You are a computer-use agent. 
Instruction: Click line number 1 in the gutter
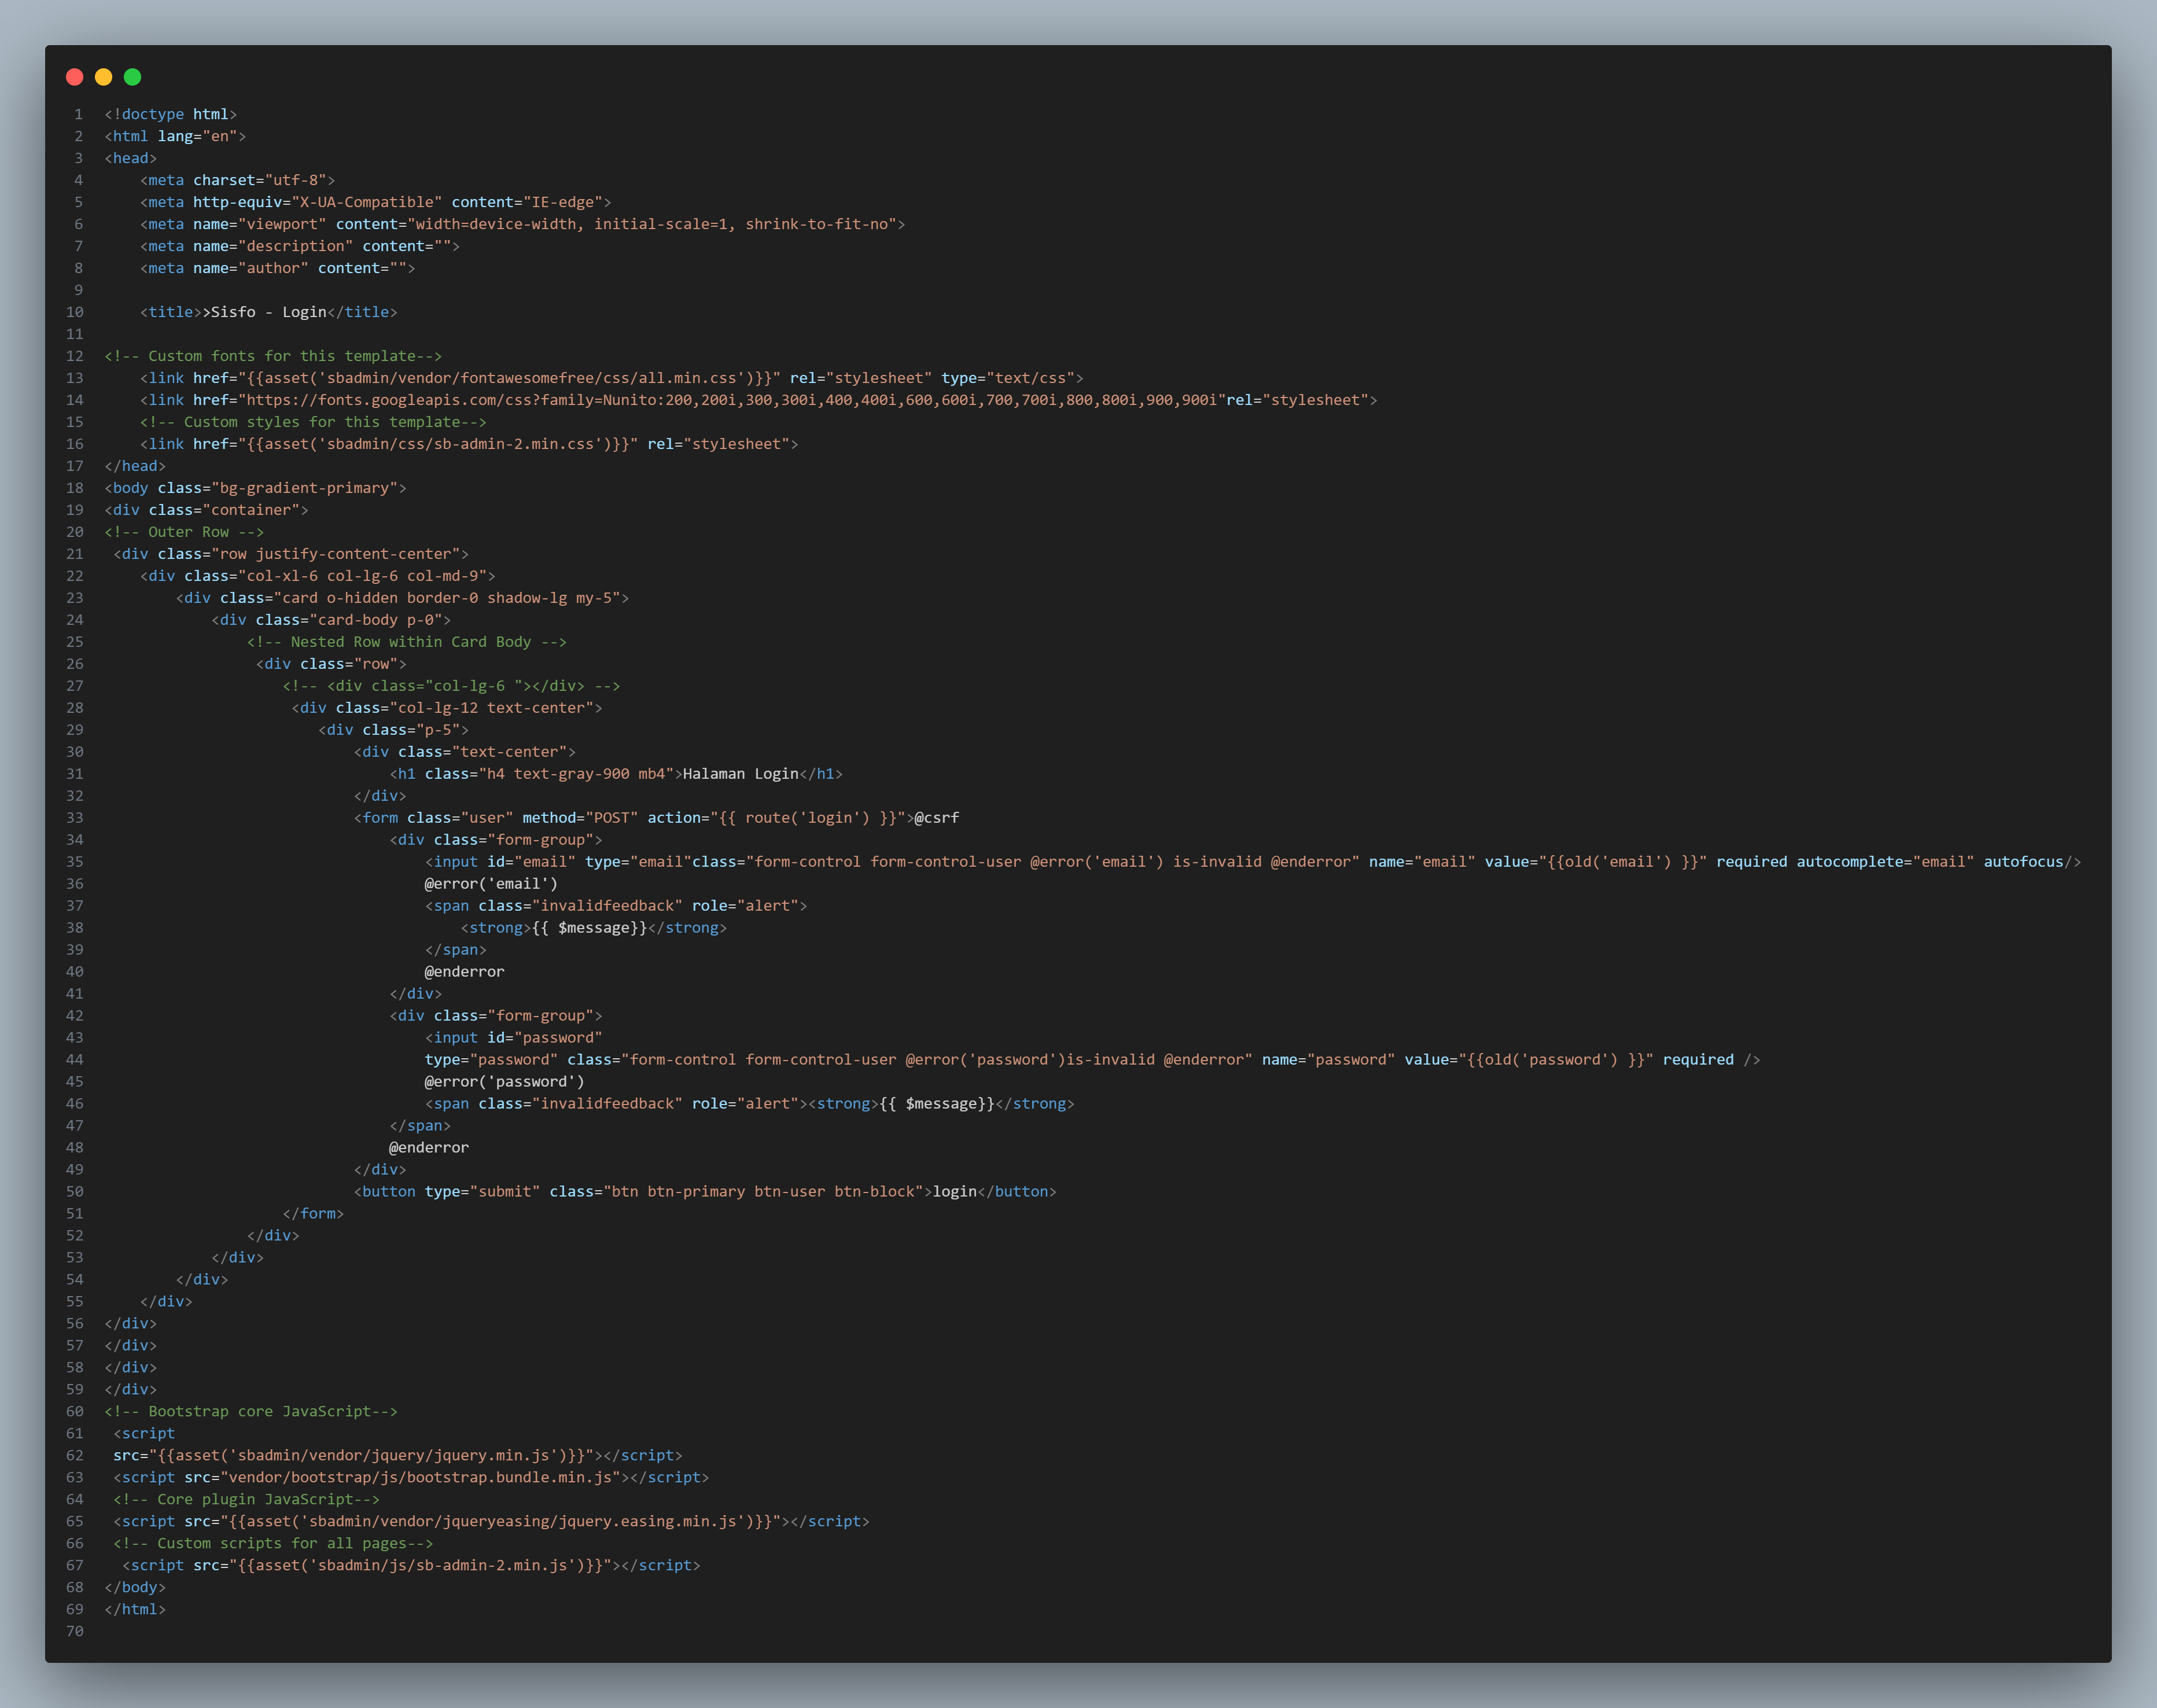pos(78,114)
